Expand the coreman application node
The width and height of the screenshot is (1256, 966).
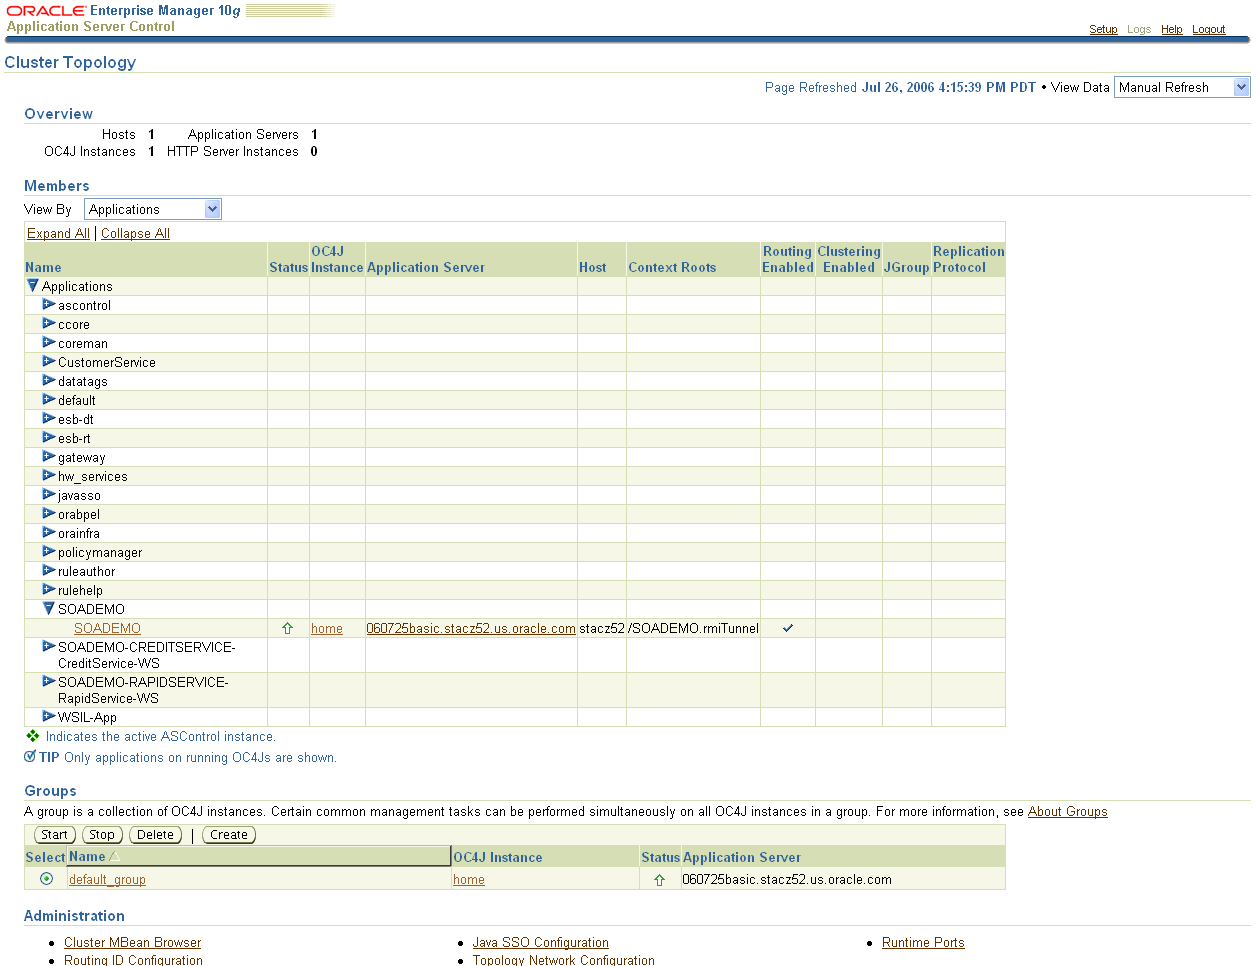(48, 343)
